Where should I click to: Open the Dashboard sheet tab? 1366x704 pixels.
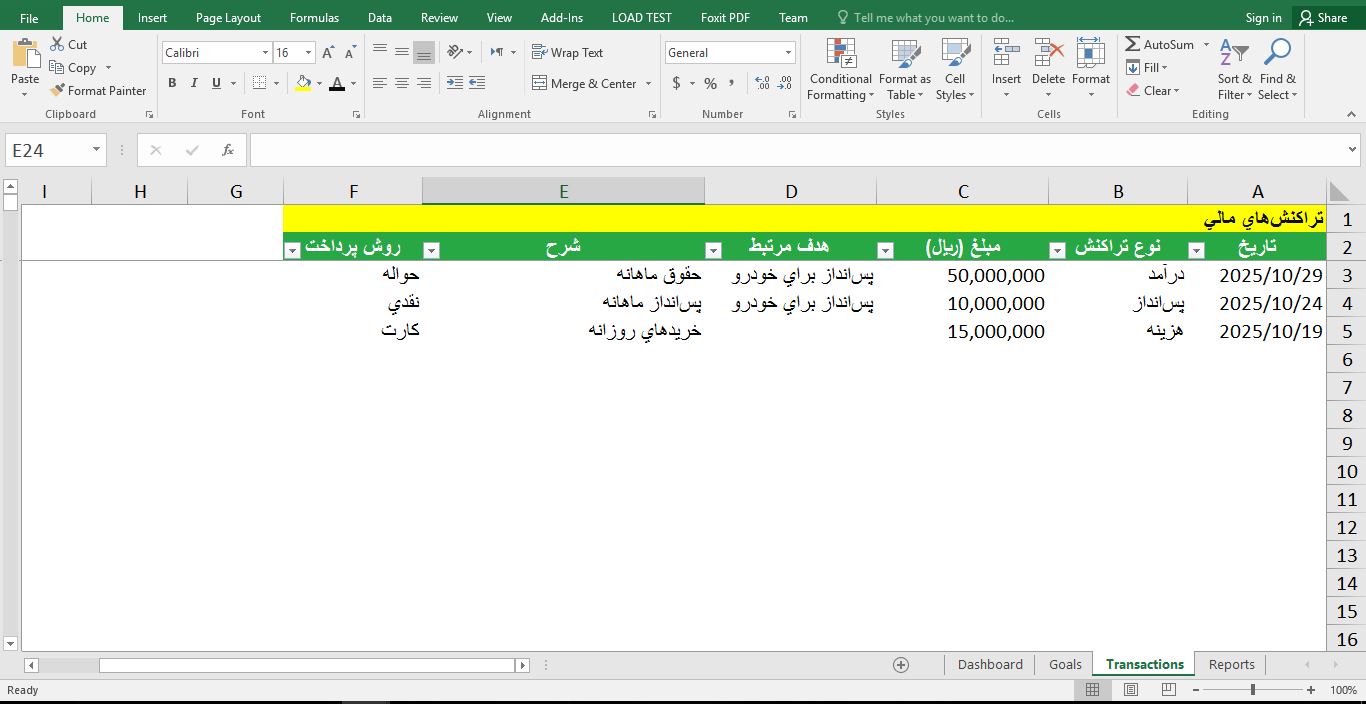[989, 664]
